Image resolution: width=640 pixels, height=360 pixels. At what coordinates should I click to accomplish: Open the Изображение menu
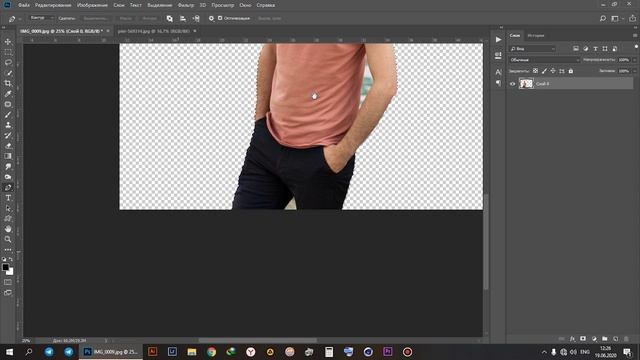click(93, 5)
